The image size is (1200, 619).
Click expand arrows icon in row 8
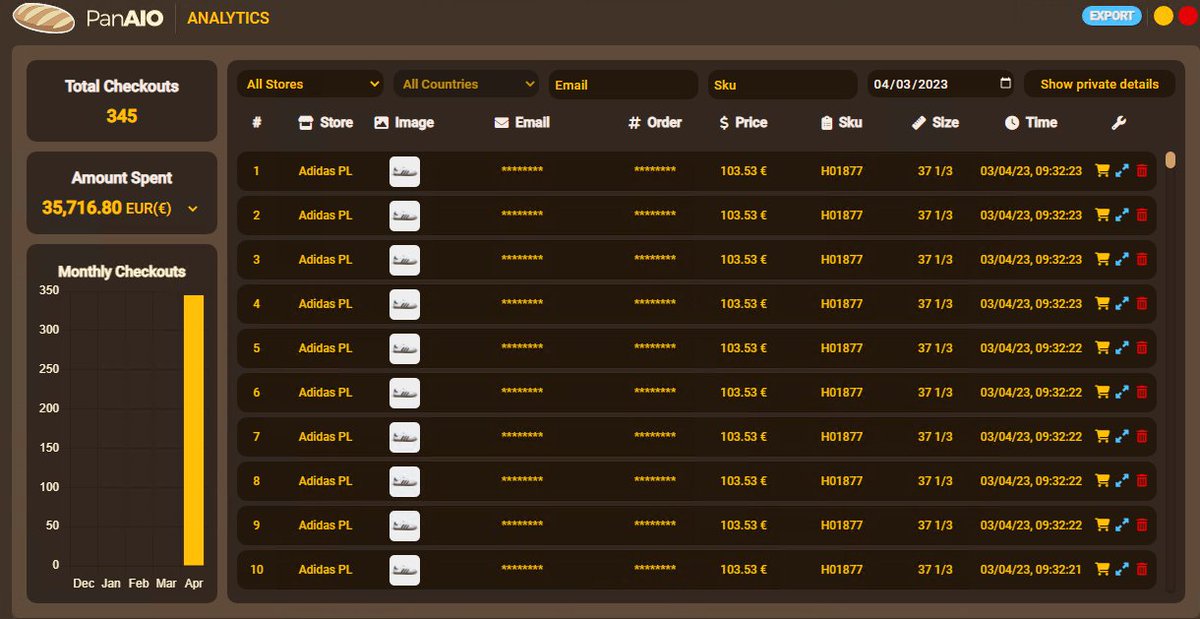[x=1122, y=481]
